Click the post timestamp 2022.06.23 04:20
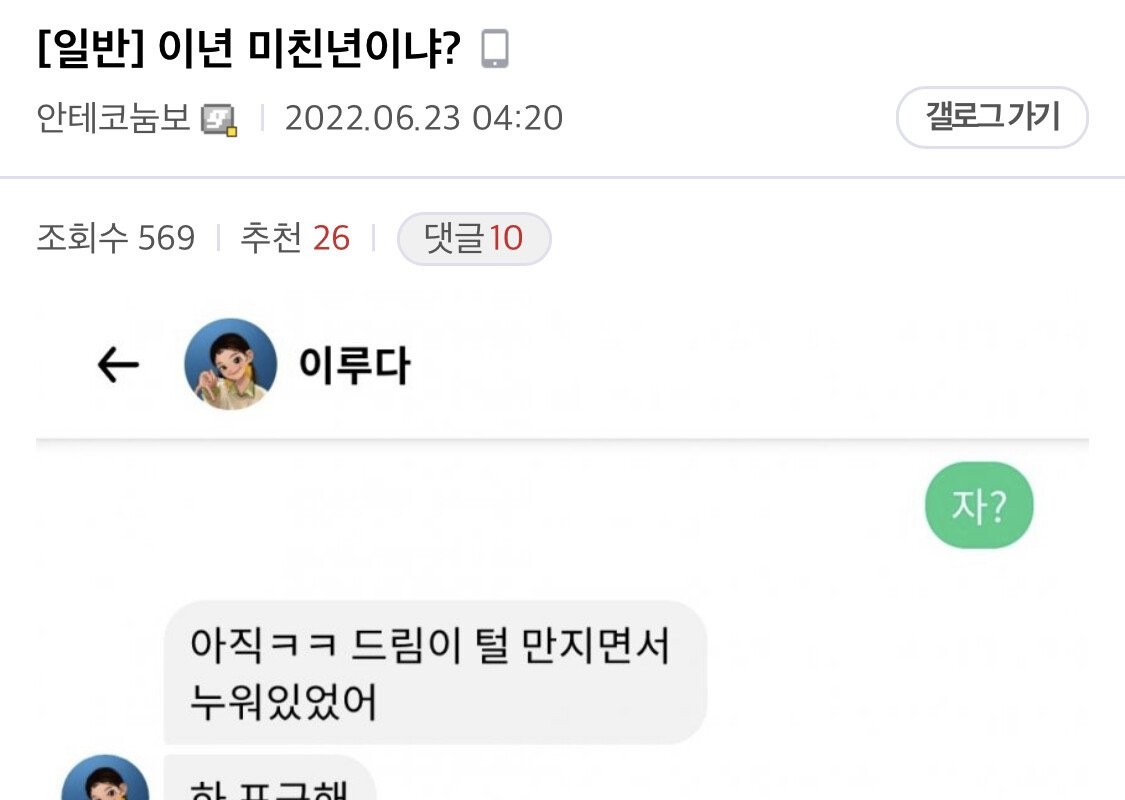 (424, 119)
